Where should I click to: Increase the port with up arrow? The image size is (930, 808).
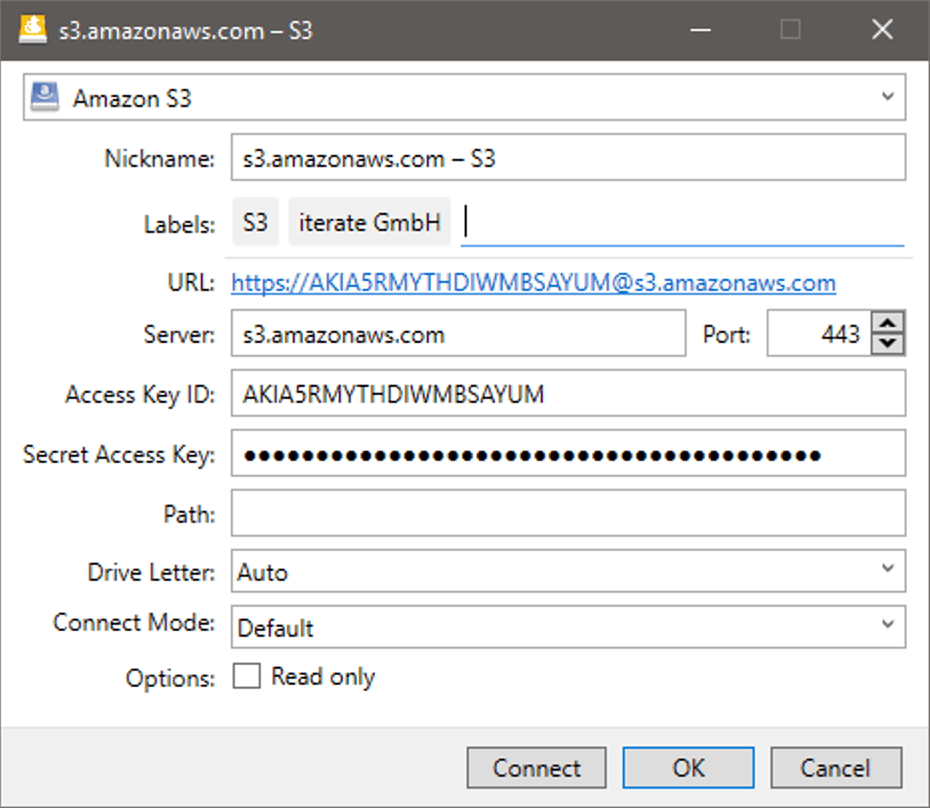click(x=888, y=323)
